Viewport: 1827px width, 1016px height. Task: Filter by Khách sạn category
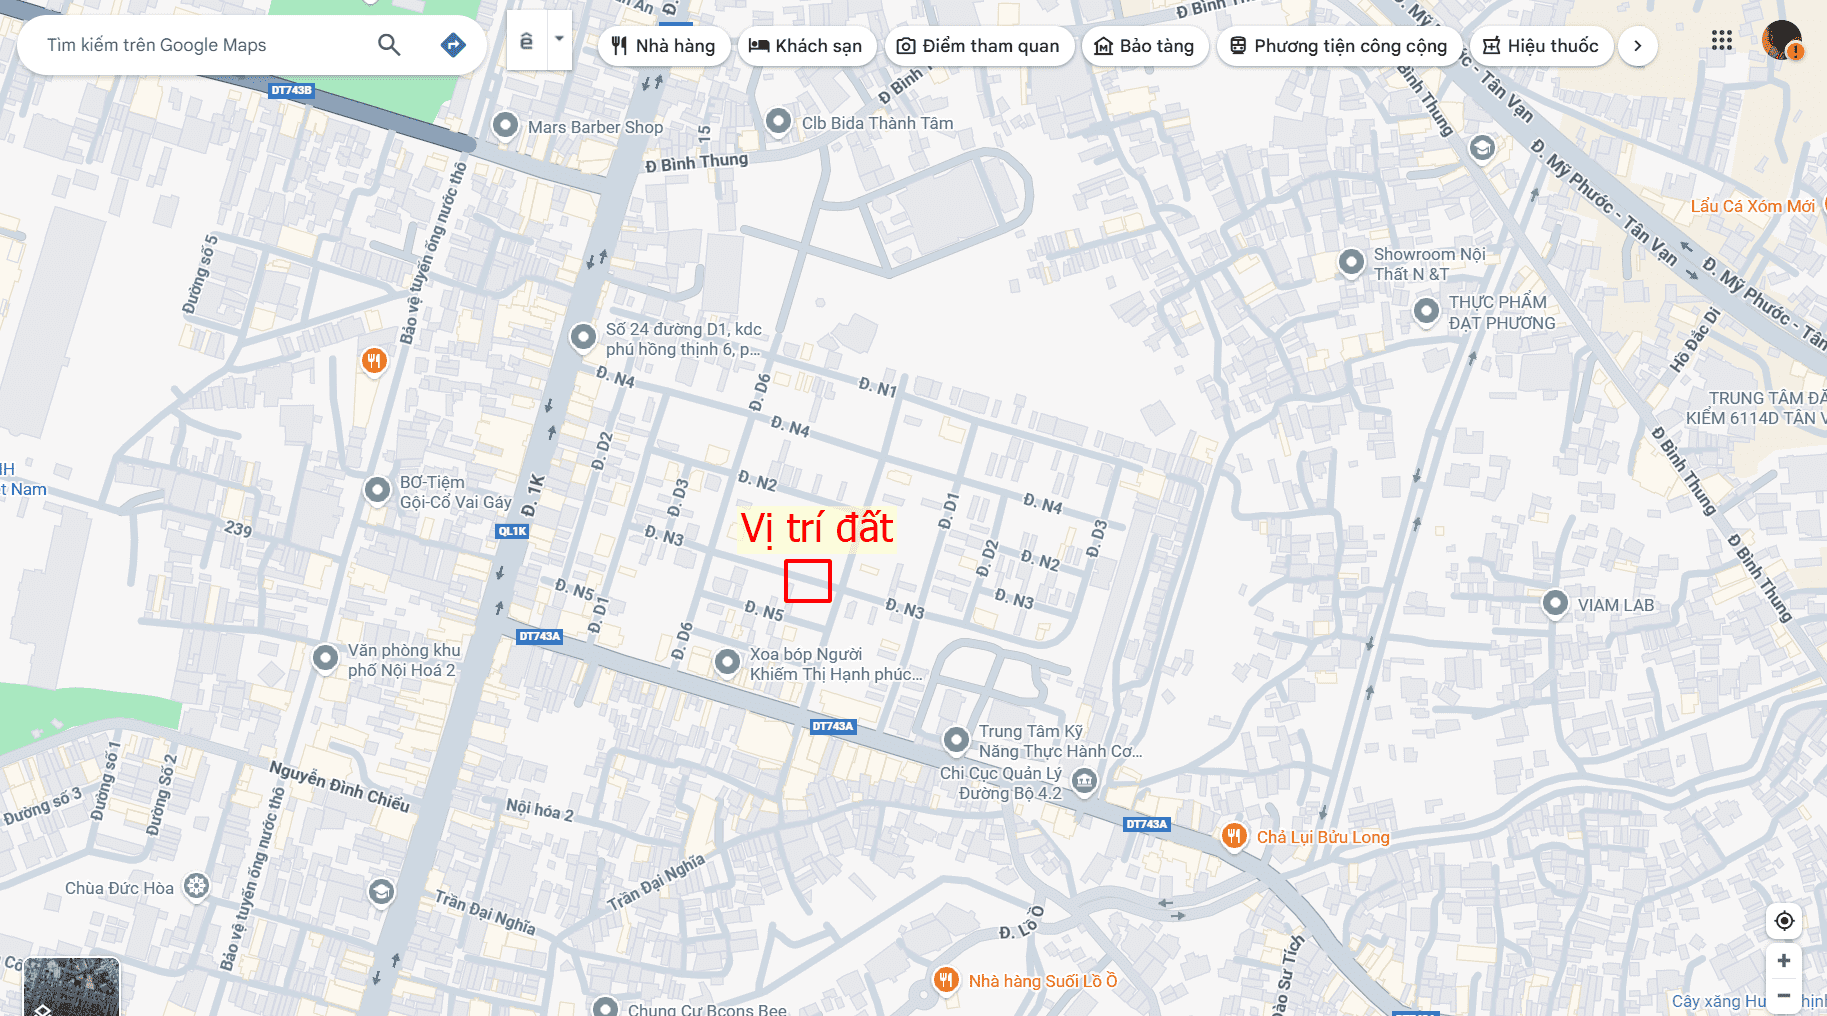pos(806,46)
